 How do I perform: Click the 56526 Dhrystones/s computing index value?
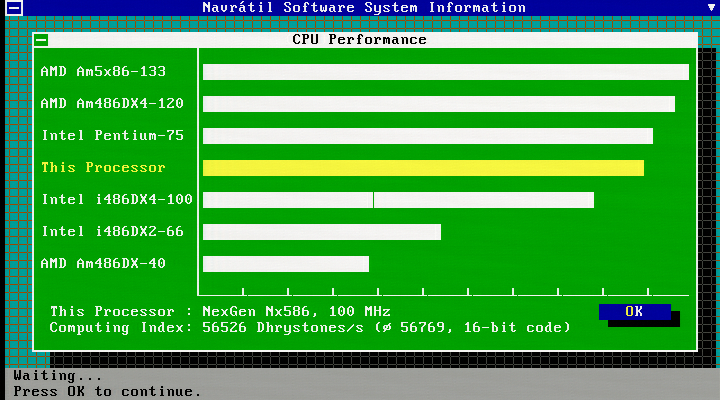click(x=283, y=327)
